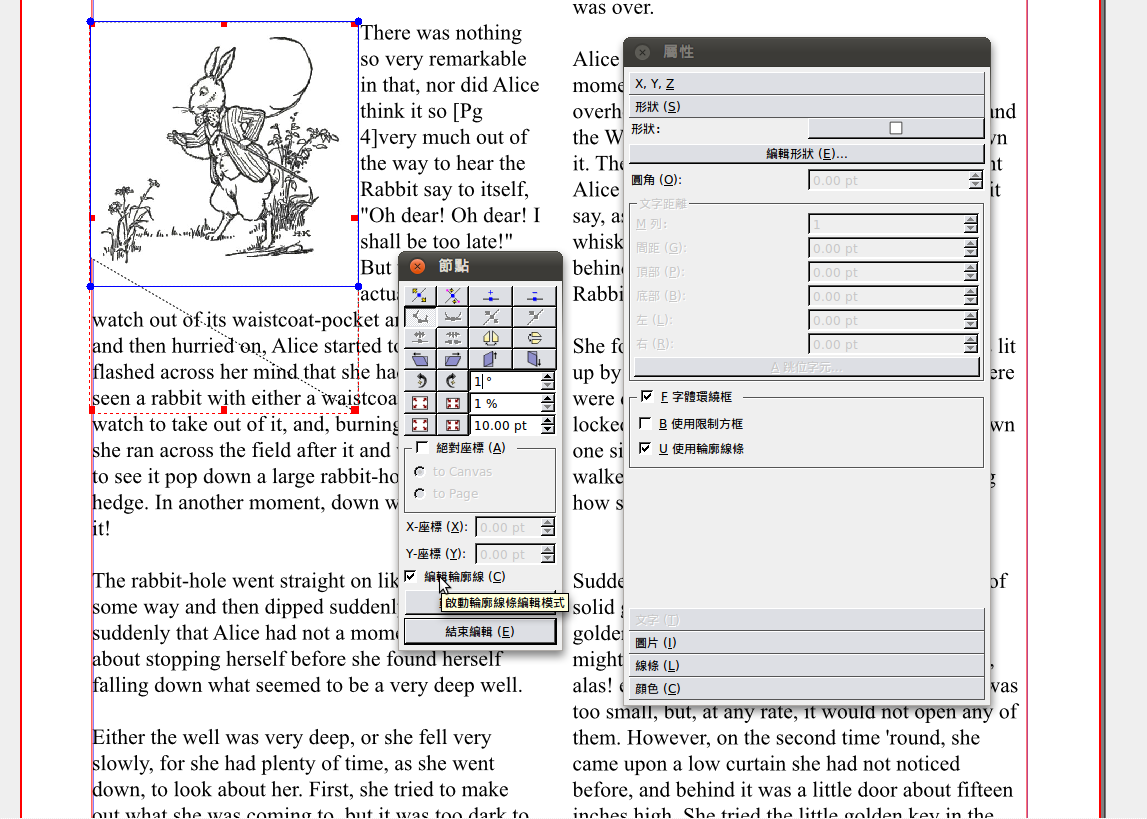
Task: Select the Move Control Points tool
Action: coord(453,295)
